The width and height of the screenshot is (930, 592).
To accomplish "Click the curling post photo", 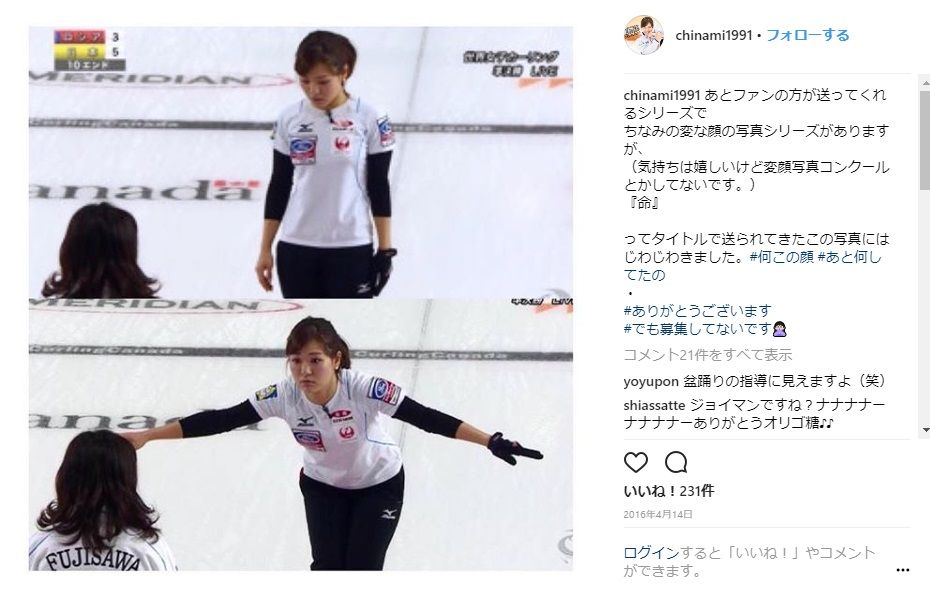I will click(301, 298).
